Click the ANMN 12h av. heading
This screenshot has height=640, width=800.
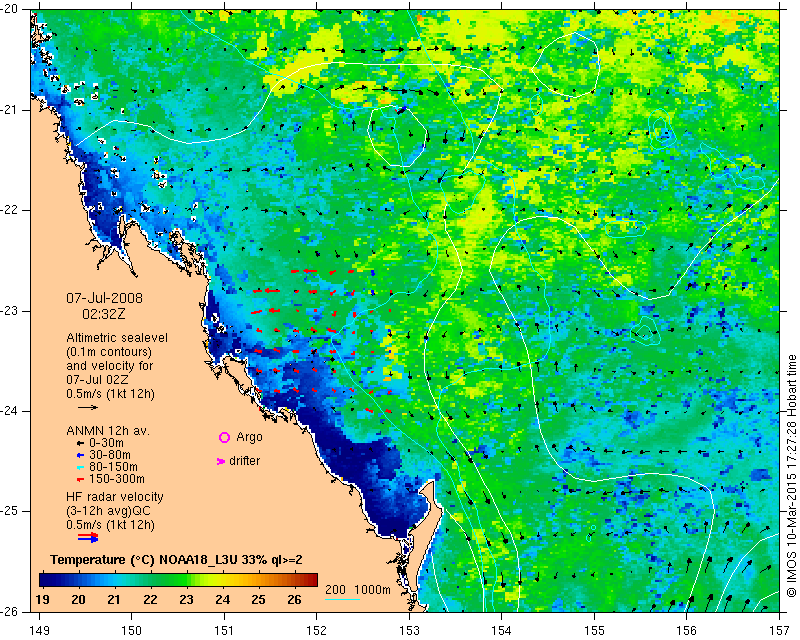tap(108, 431)
